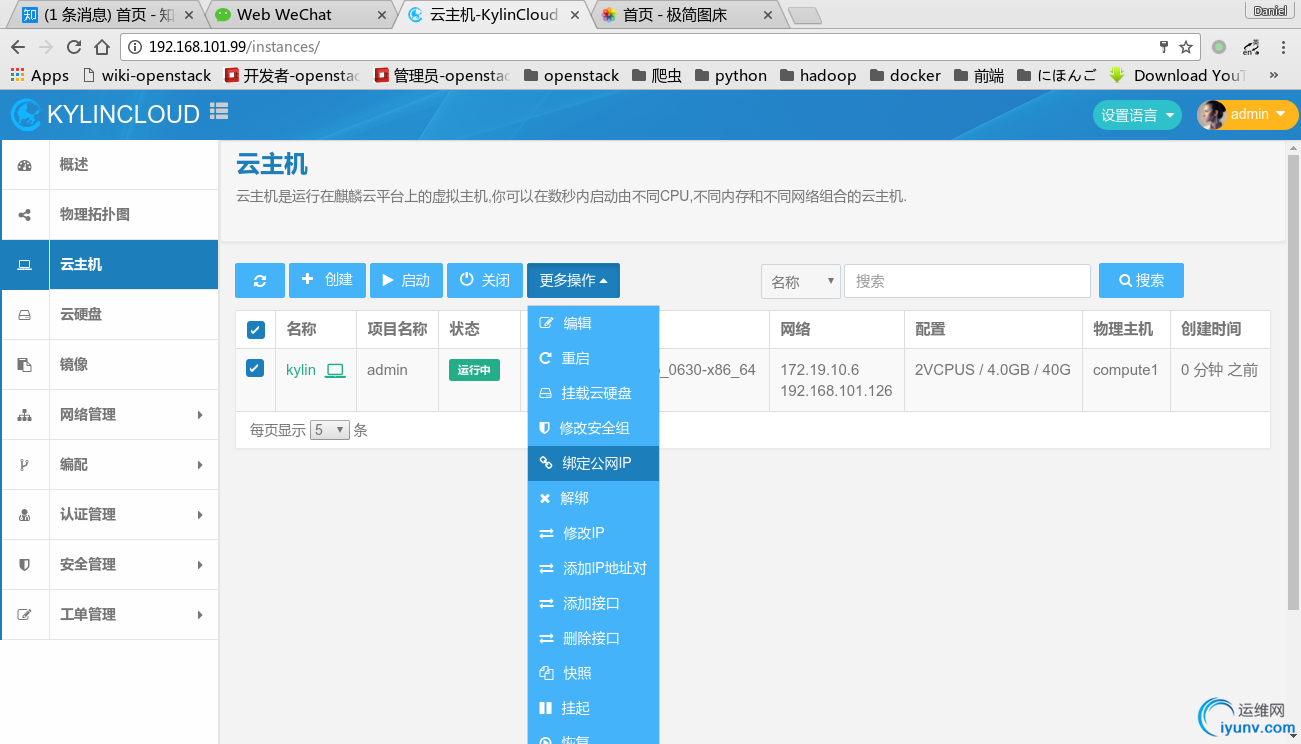Click the browser home icon
1301x744 pixels.
(102, 47)
